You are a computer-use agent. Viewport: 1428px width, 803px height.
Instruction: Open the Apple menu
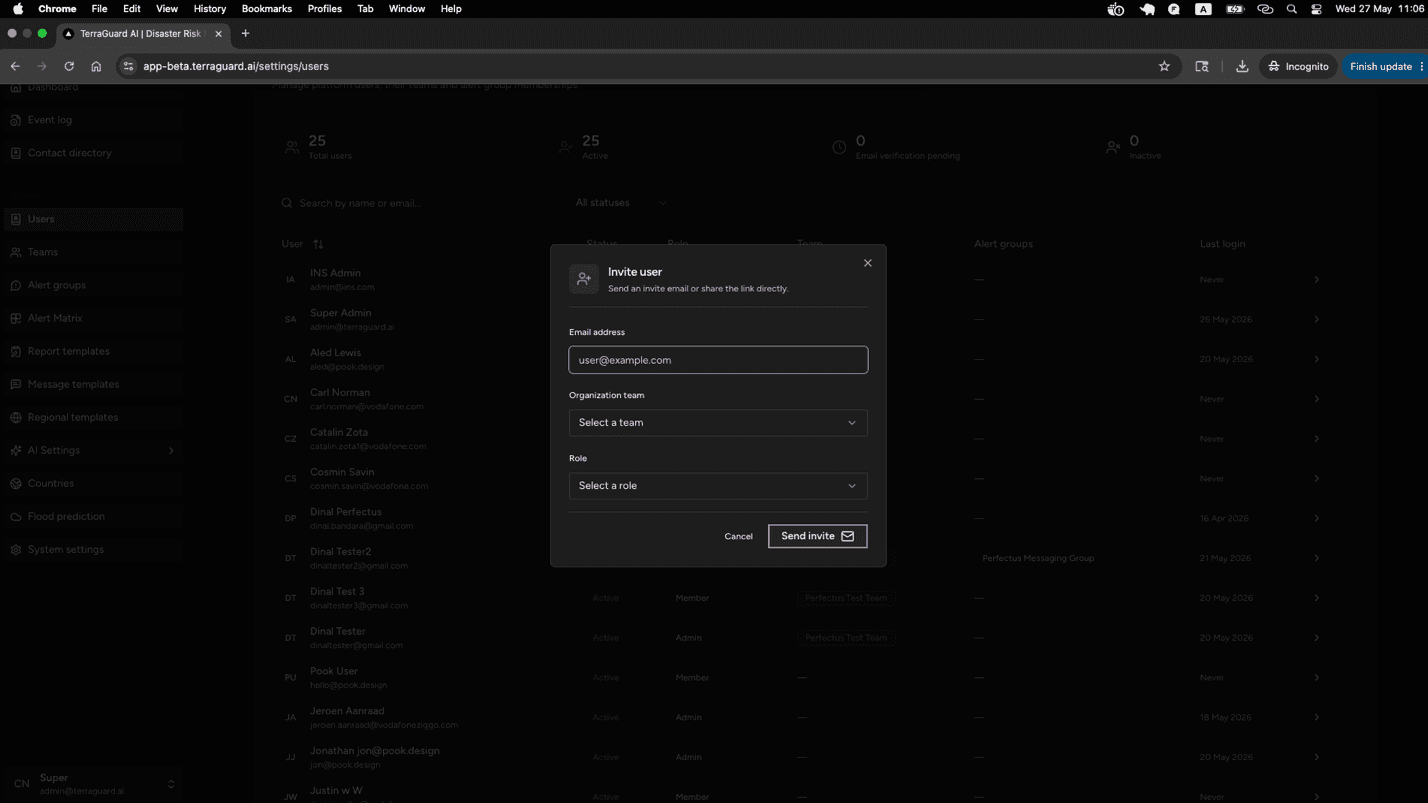(x=18, y=8)
